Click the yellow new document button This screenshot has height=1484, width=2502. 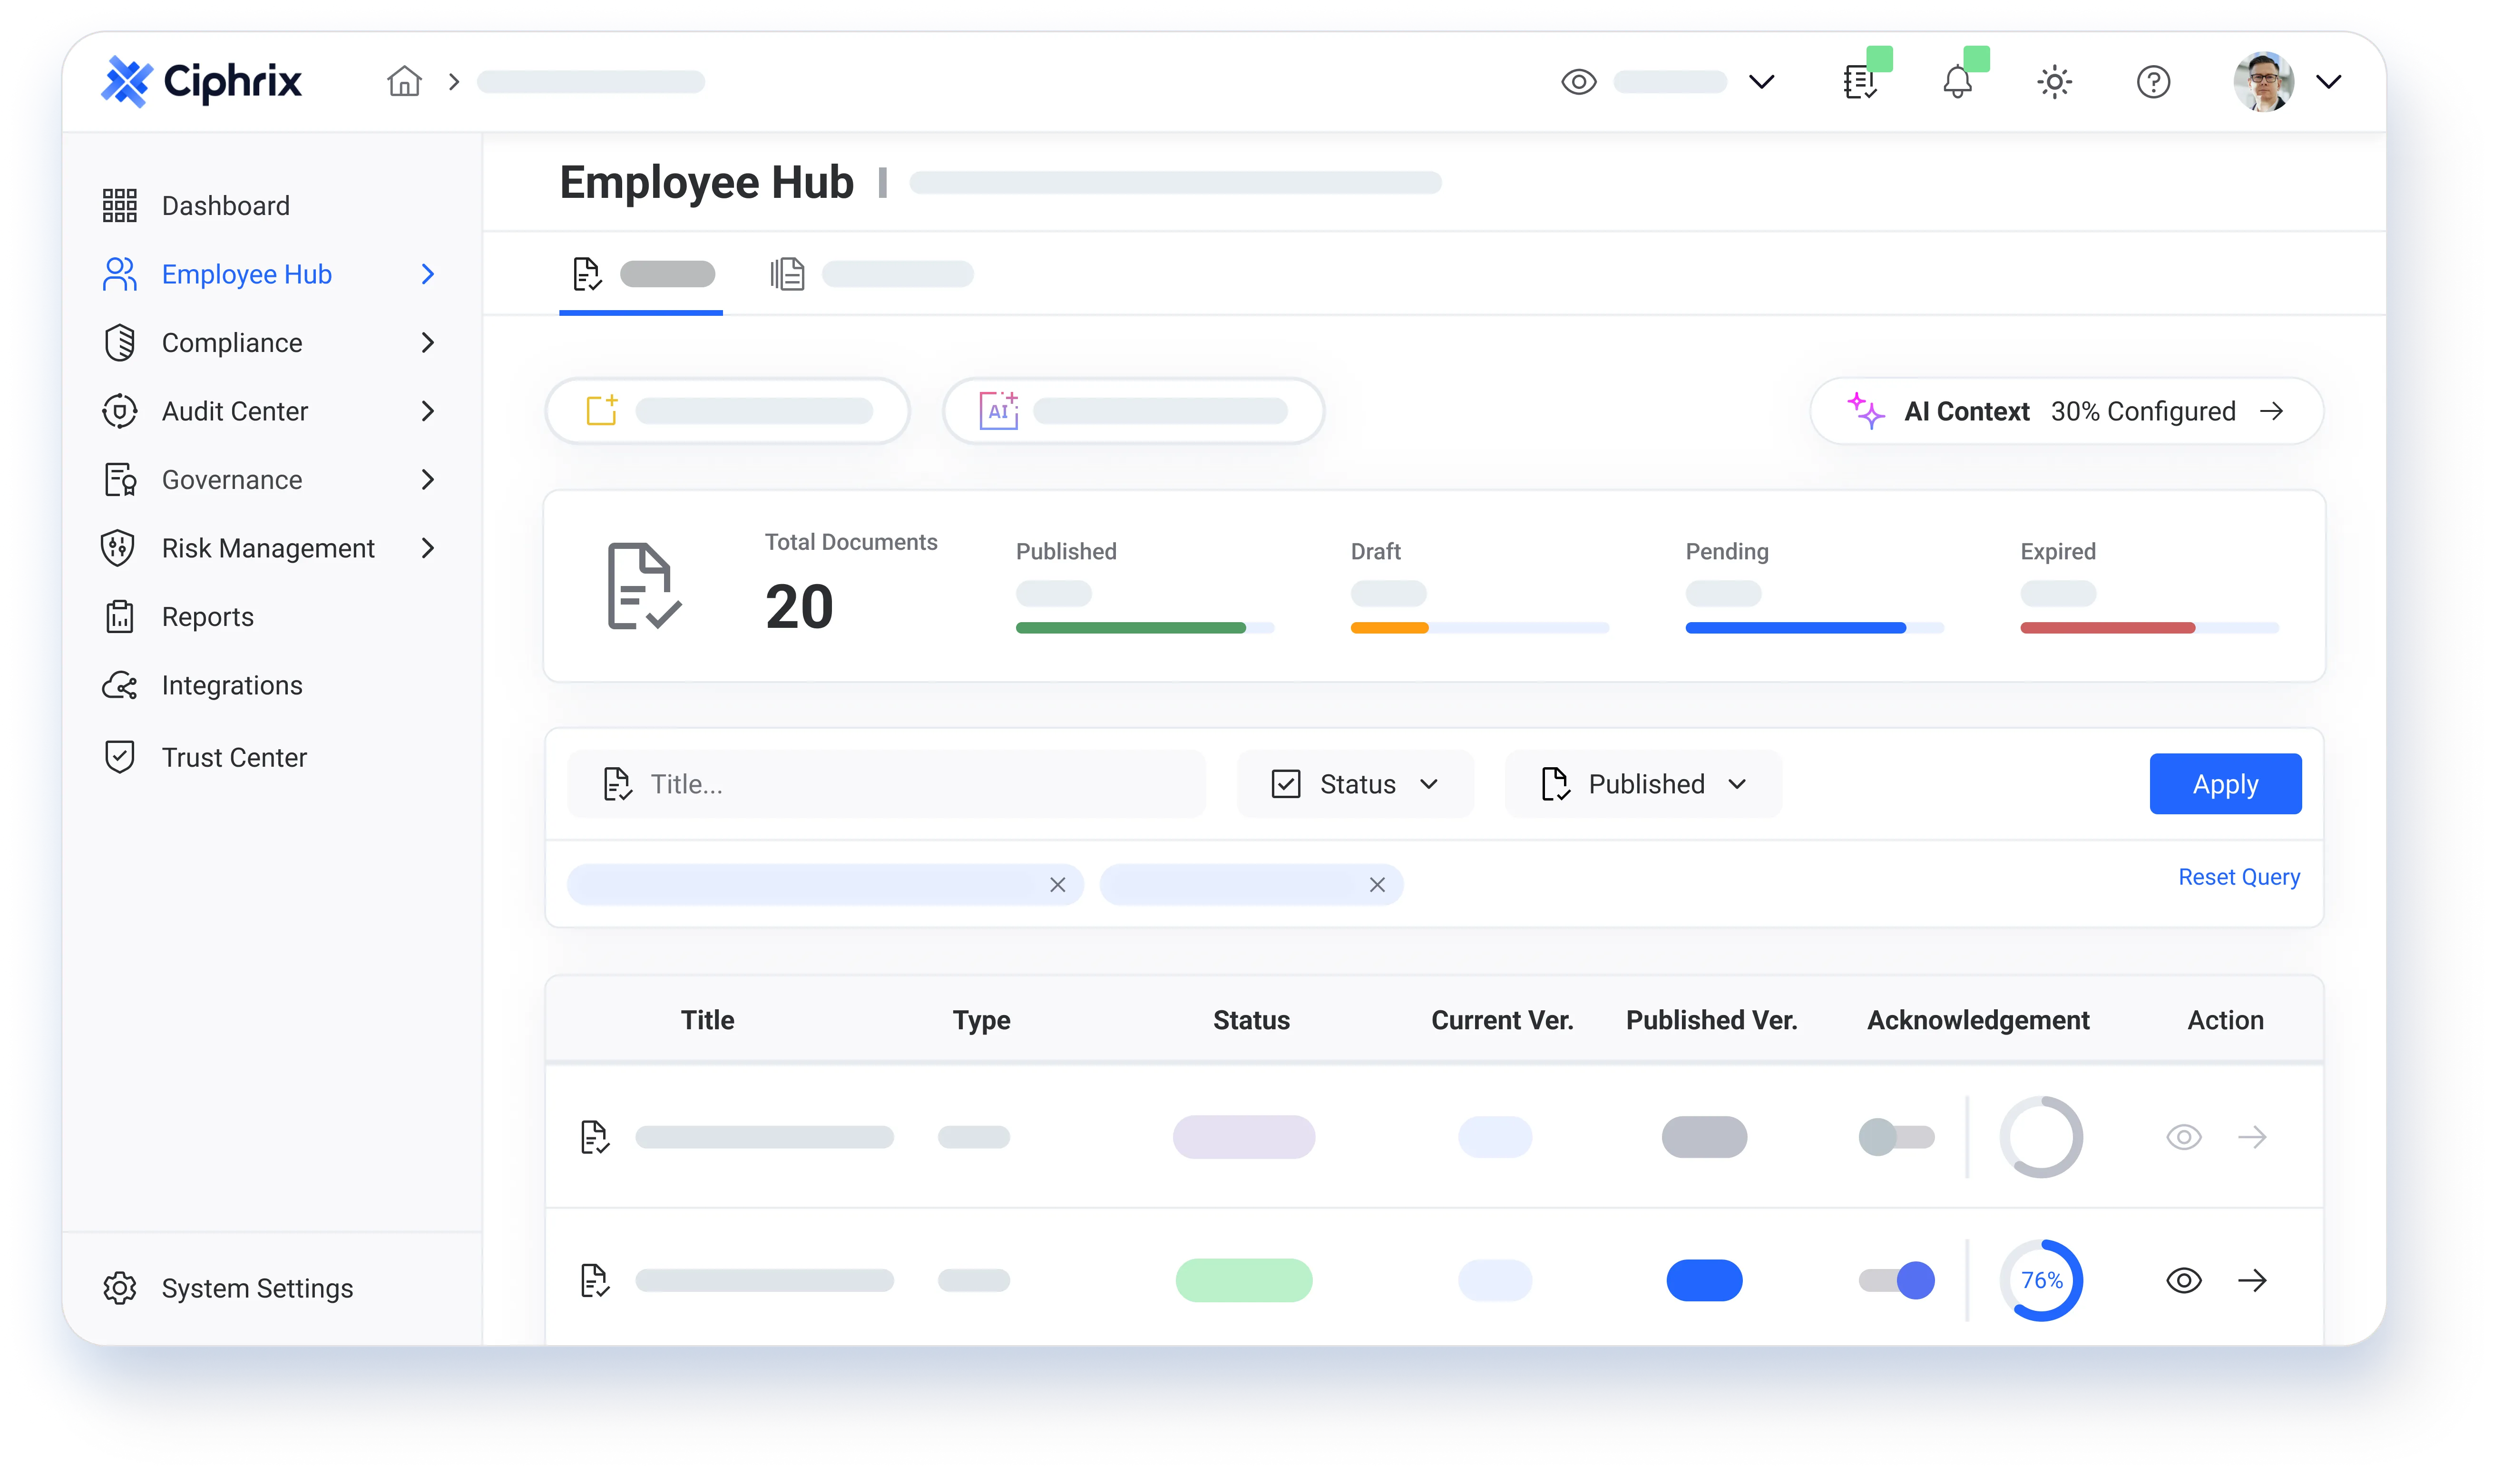click(727, 411)
